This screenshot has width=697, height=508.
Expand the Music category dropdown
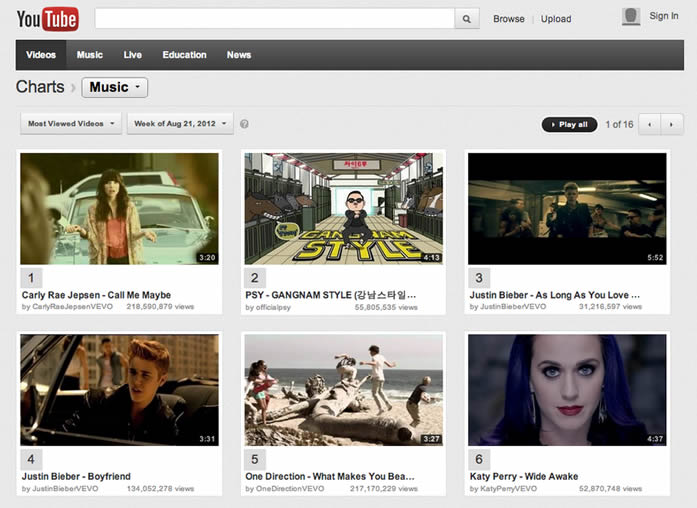point(115,87)
